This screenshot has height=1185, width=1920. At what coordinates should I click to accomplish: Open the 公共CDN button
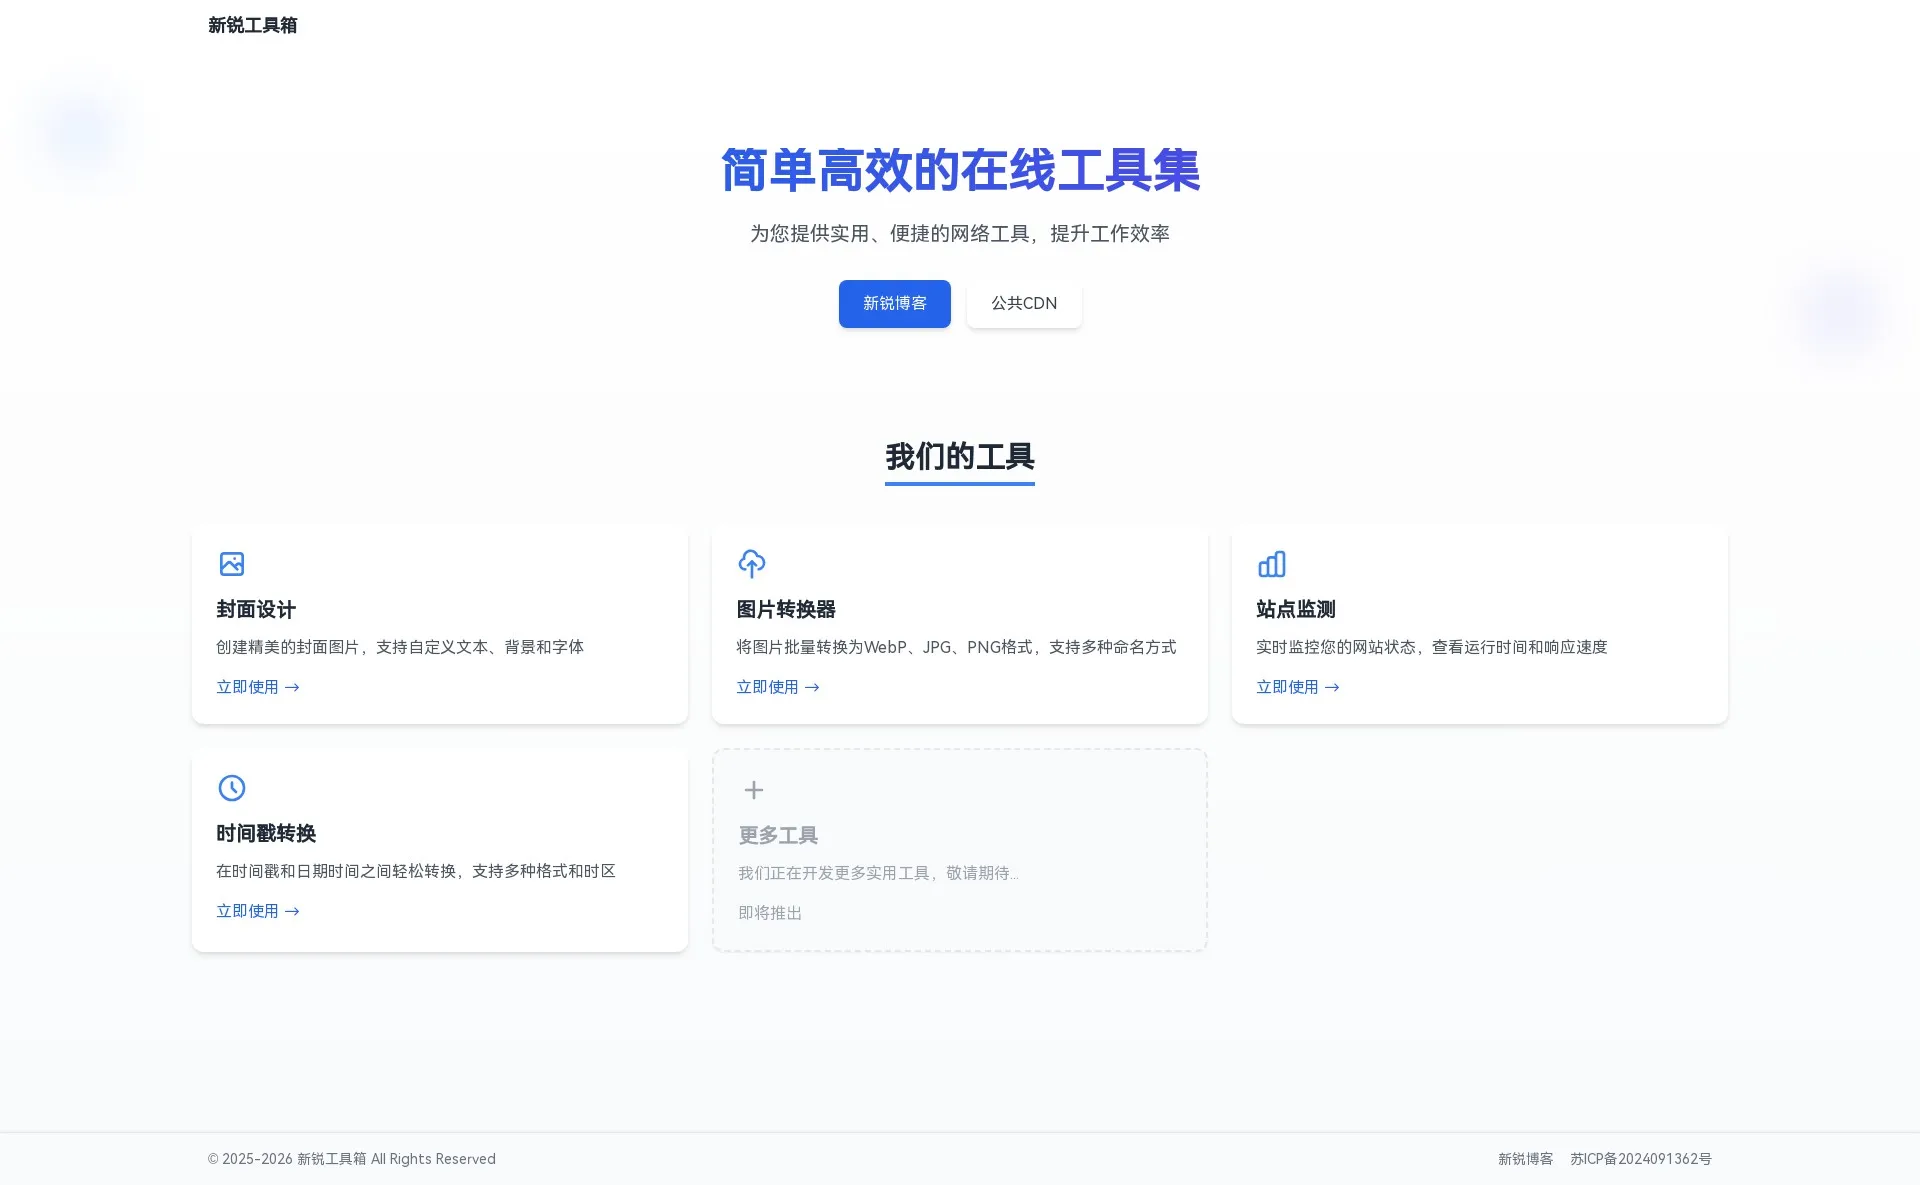coord(1024,304)
